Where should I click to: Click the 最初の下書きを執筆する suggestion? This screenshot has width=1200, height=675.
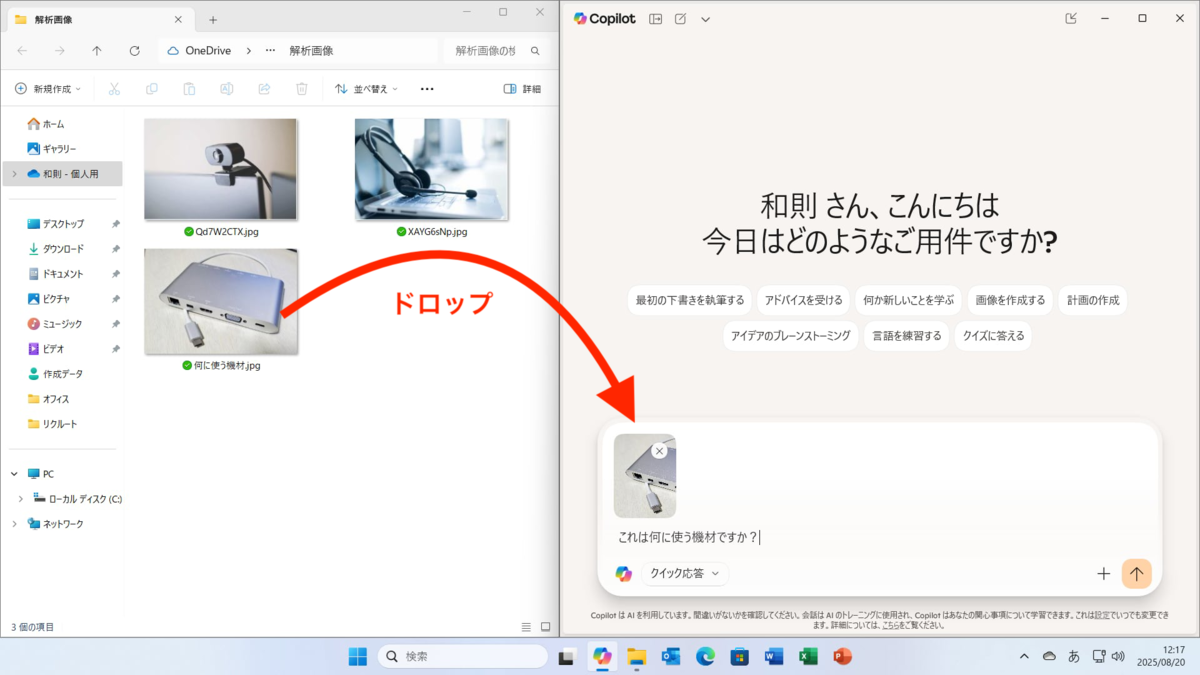pyautogui.click(x=690, y=300)
